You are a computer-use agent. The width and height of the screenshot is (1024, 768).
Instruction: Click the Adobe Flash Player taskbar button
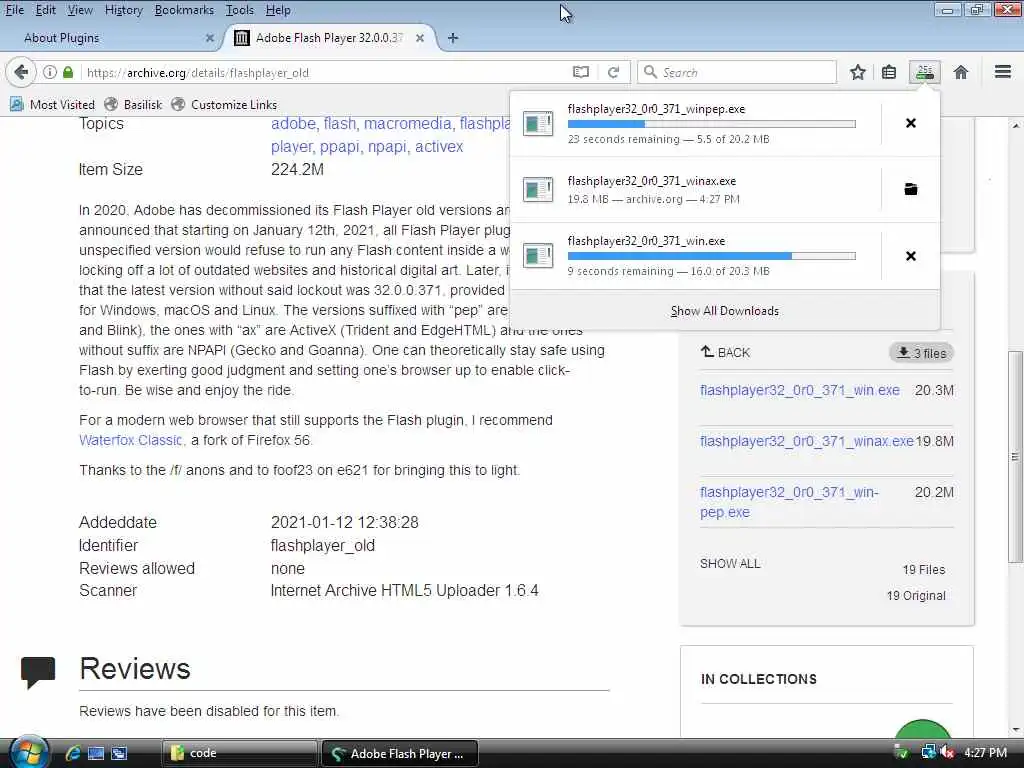tap(400, 754)
